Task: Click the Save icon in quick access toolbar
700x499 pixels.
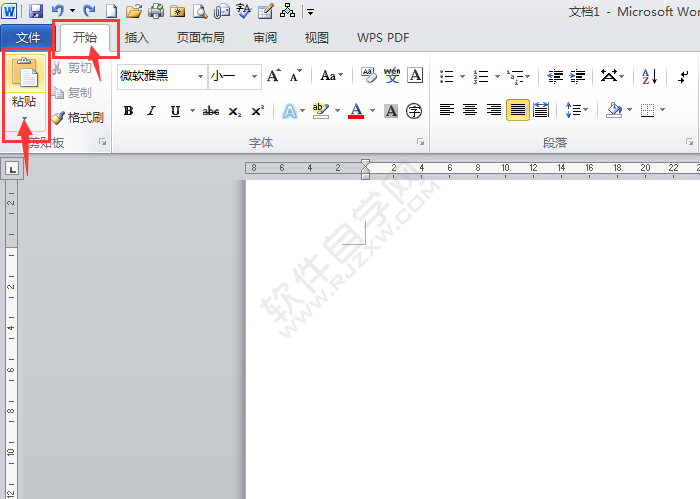Action: [x=36, y=11]
